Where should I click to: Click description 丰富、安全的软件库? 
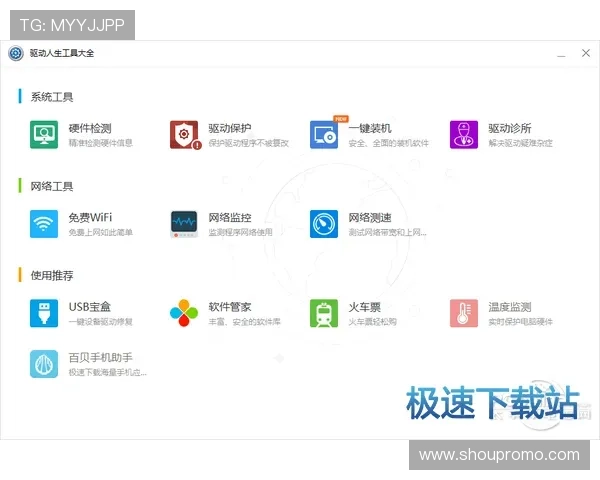coord(245,322)
